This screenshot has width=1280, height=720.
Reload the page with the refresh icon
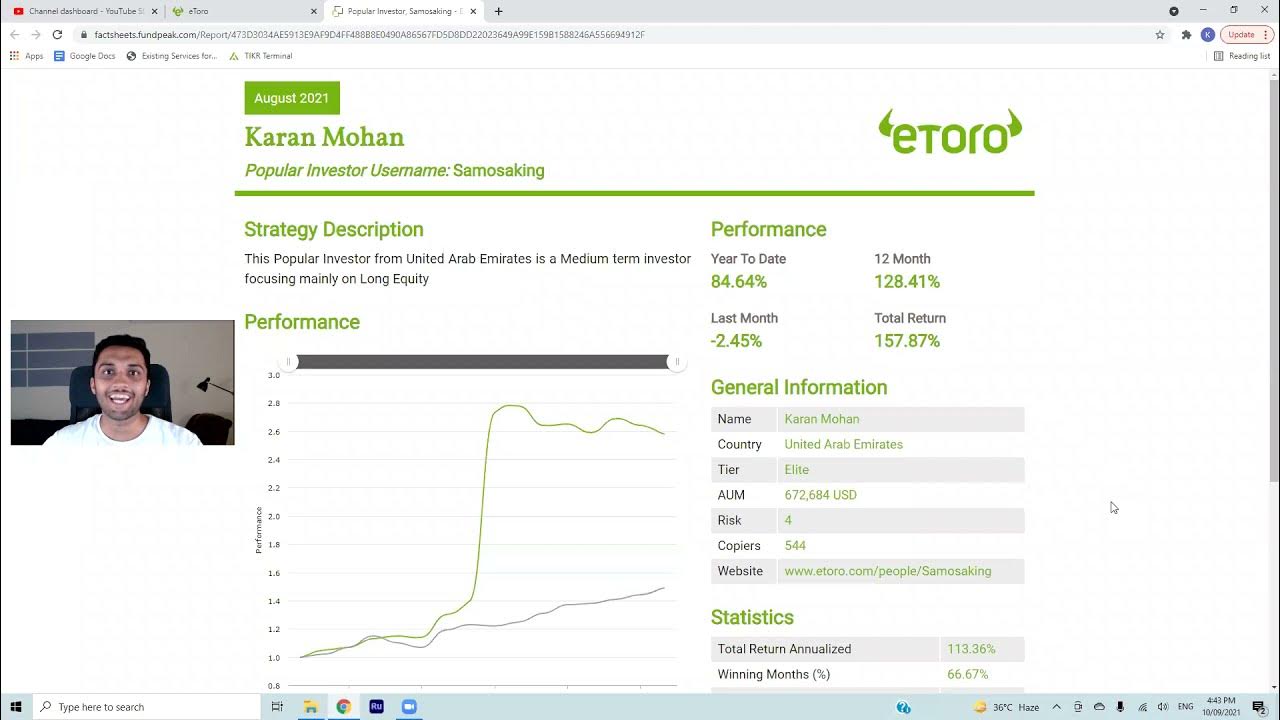57,34
